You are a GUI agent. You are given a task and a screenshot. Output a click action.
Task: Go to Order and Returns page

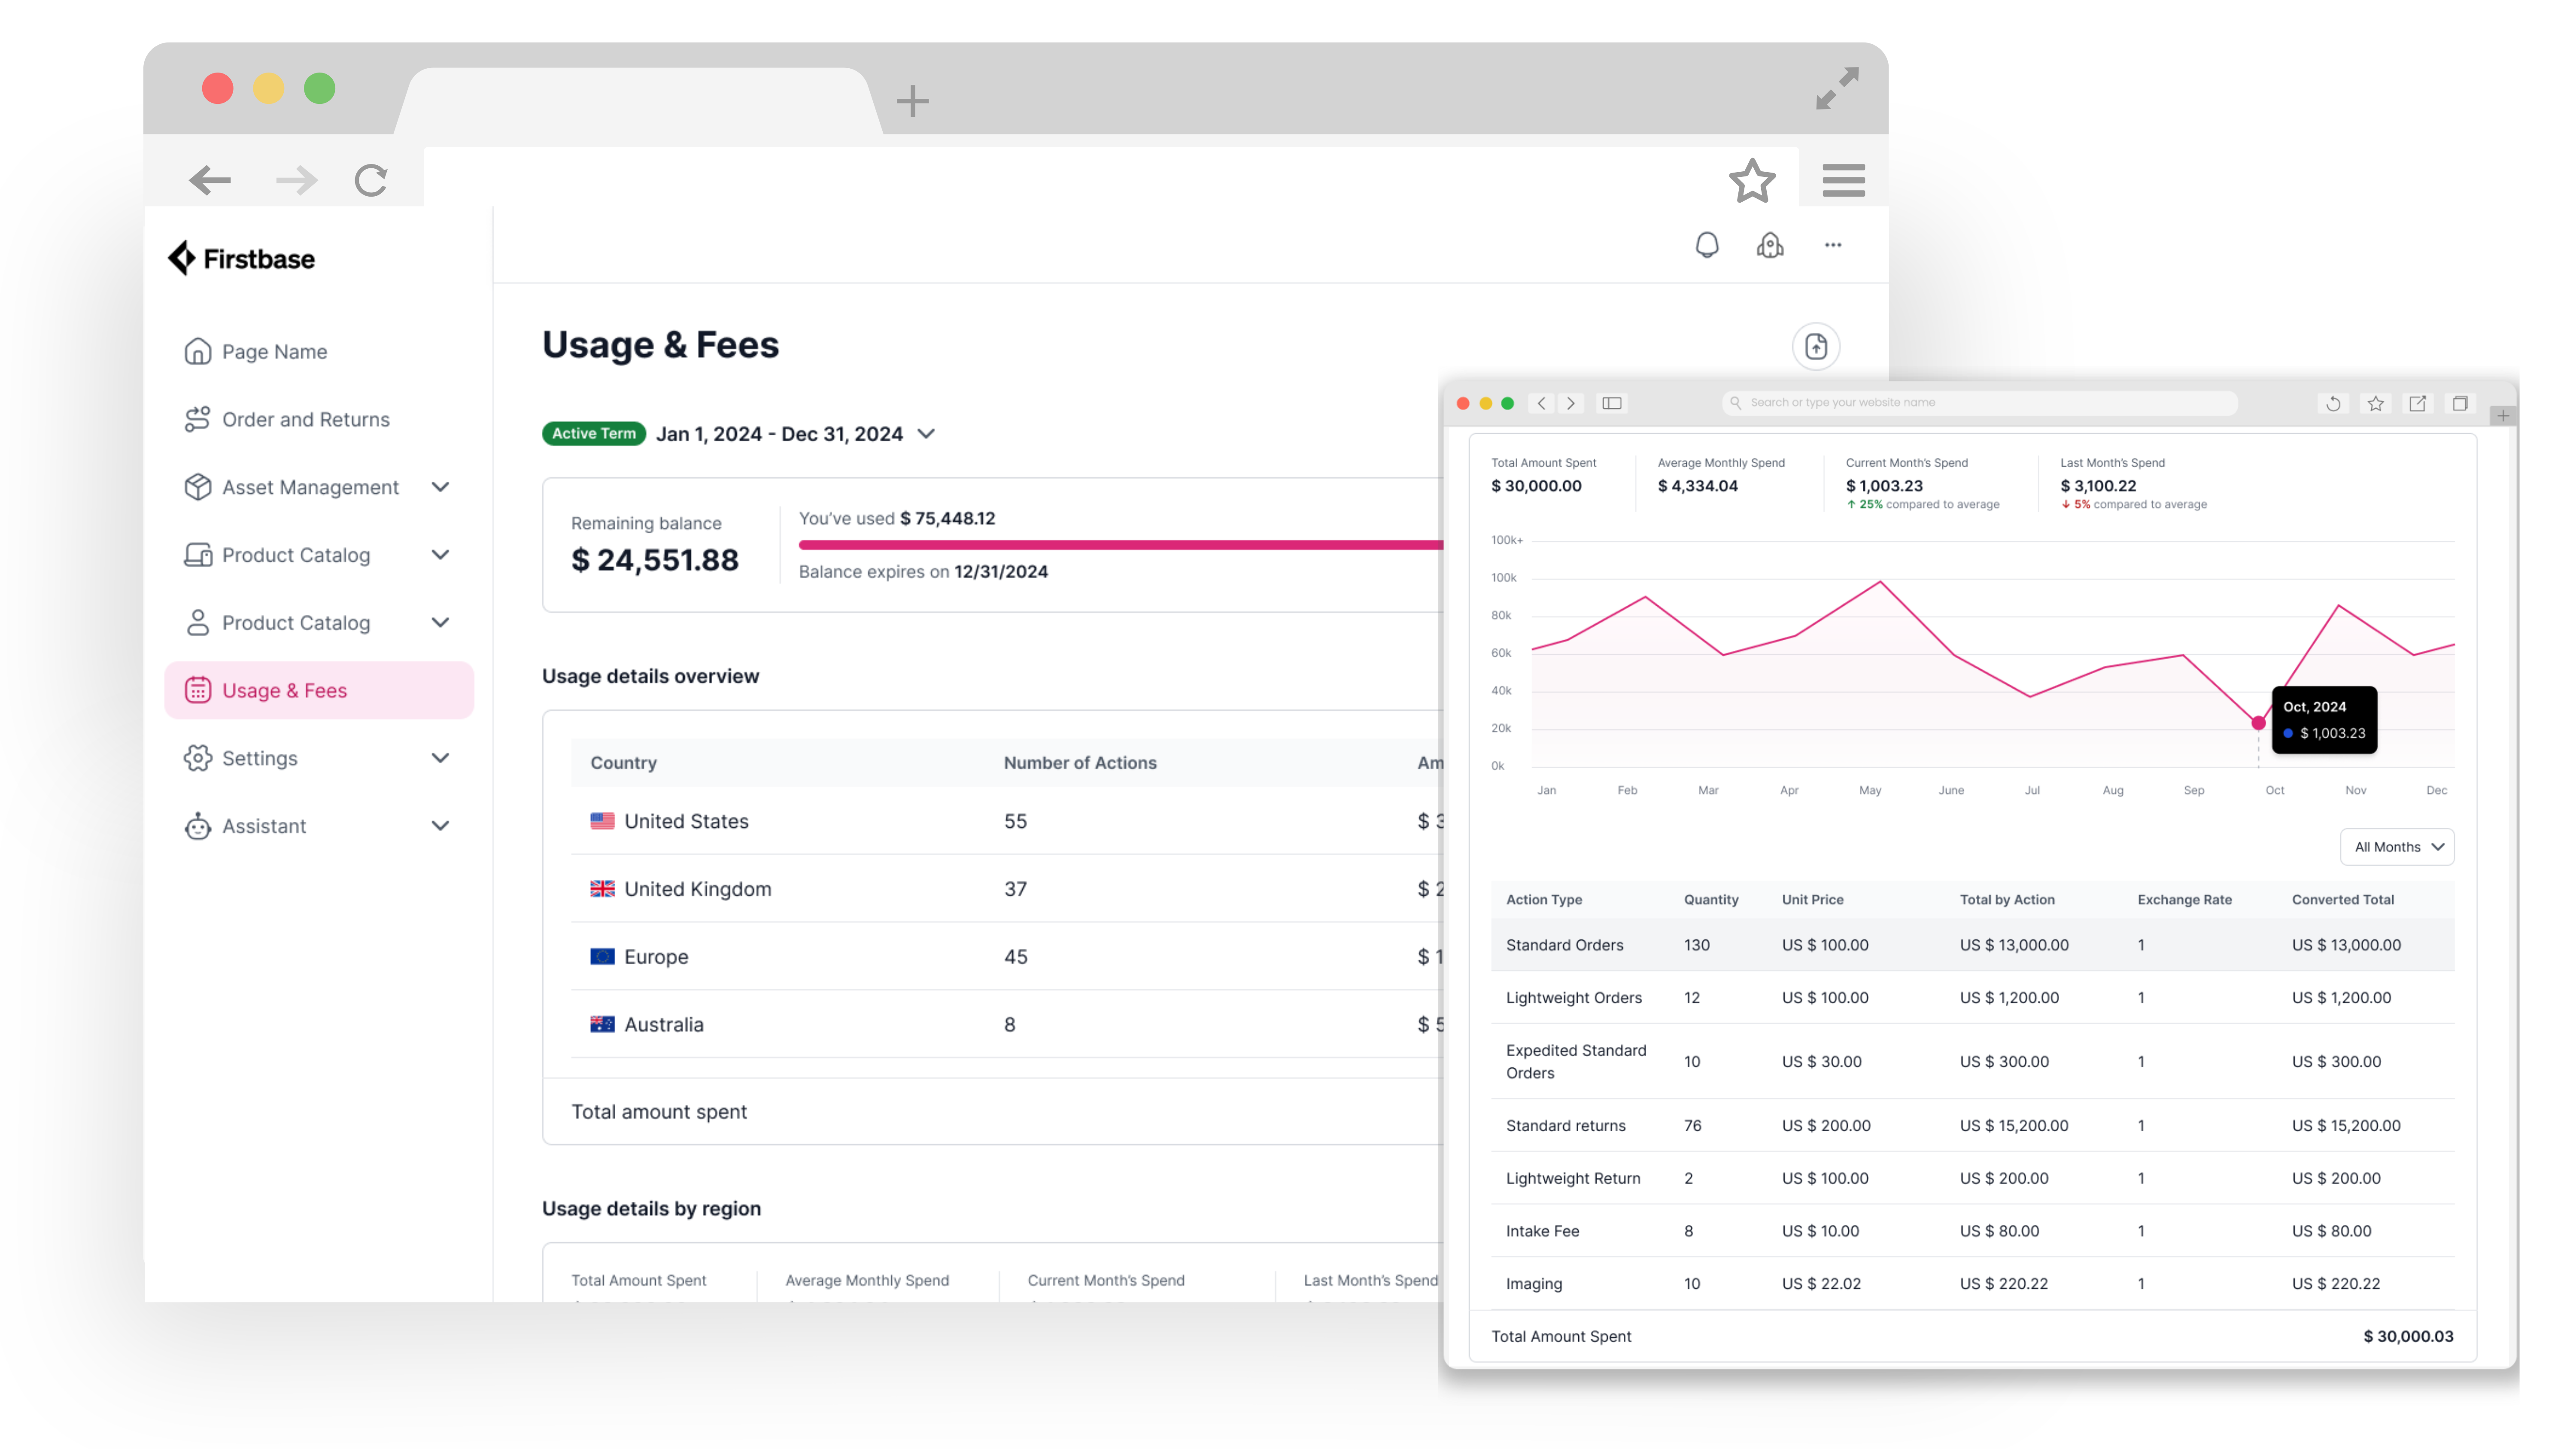point(305,420)
